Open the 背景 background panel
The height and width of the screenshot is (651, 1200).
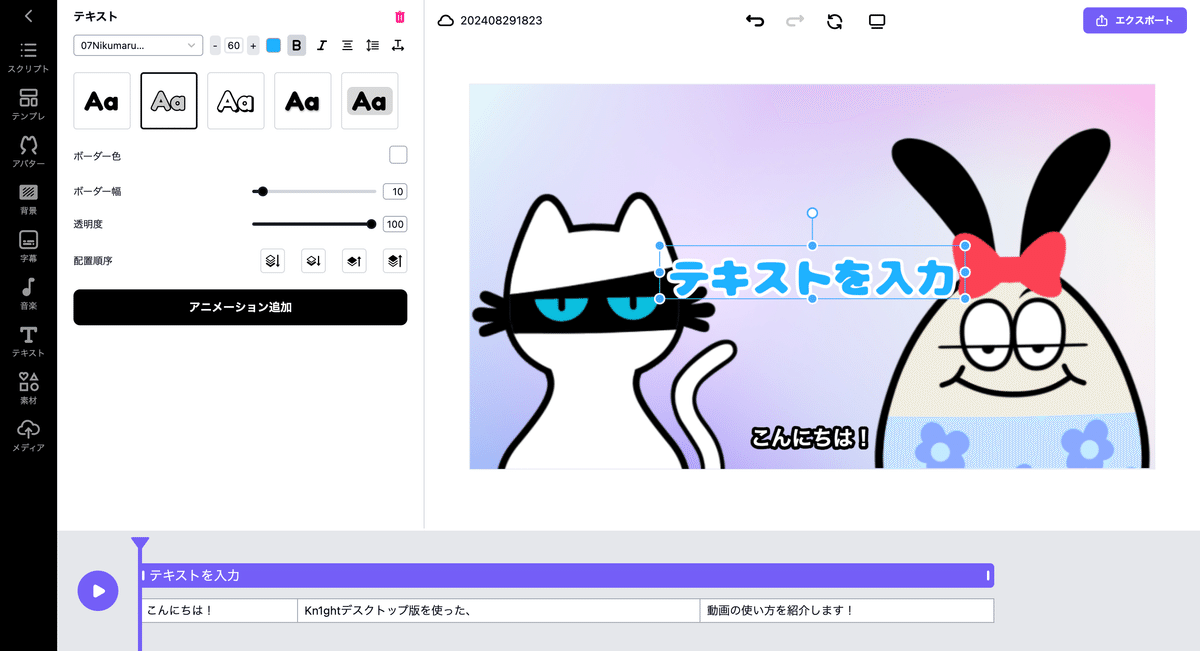click(x=28, y=199)
